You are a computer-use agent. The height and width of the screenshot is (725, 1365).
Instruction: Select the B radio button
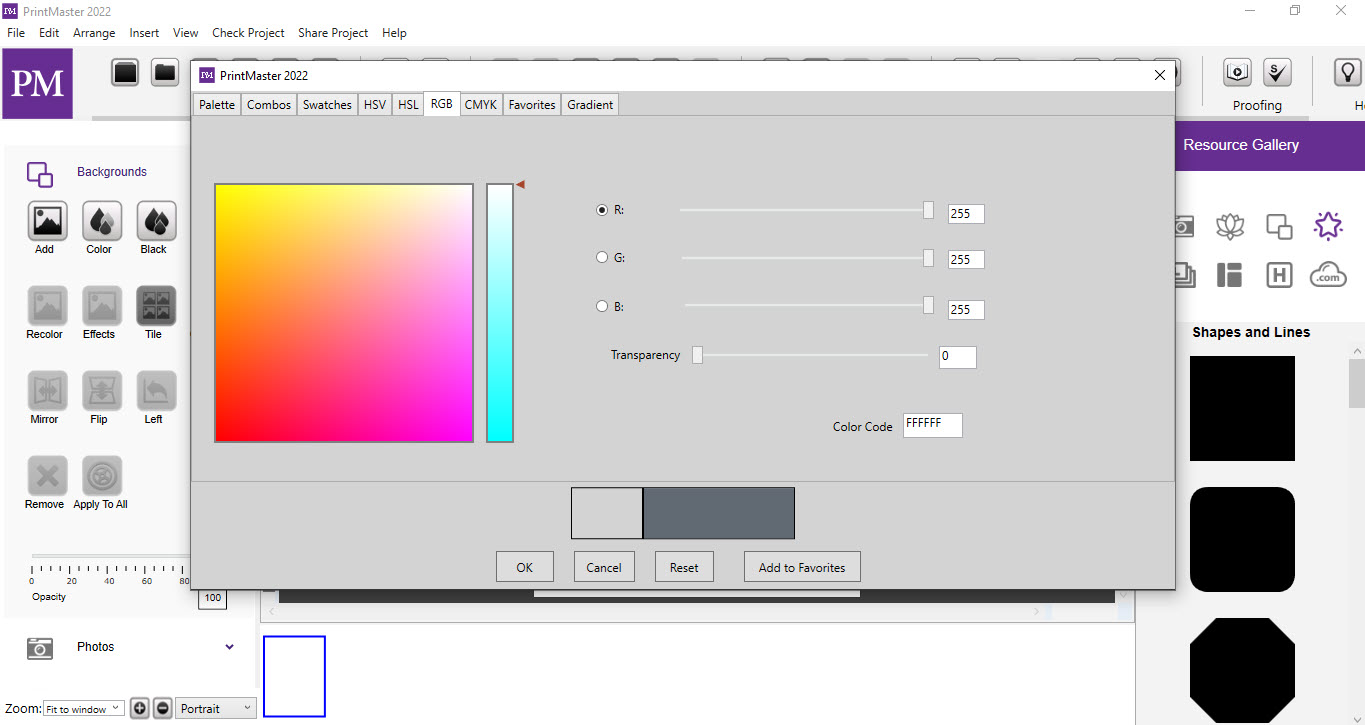pos(602,306)
